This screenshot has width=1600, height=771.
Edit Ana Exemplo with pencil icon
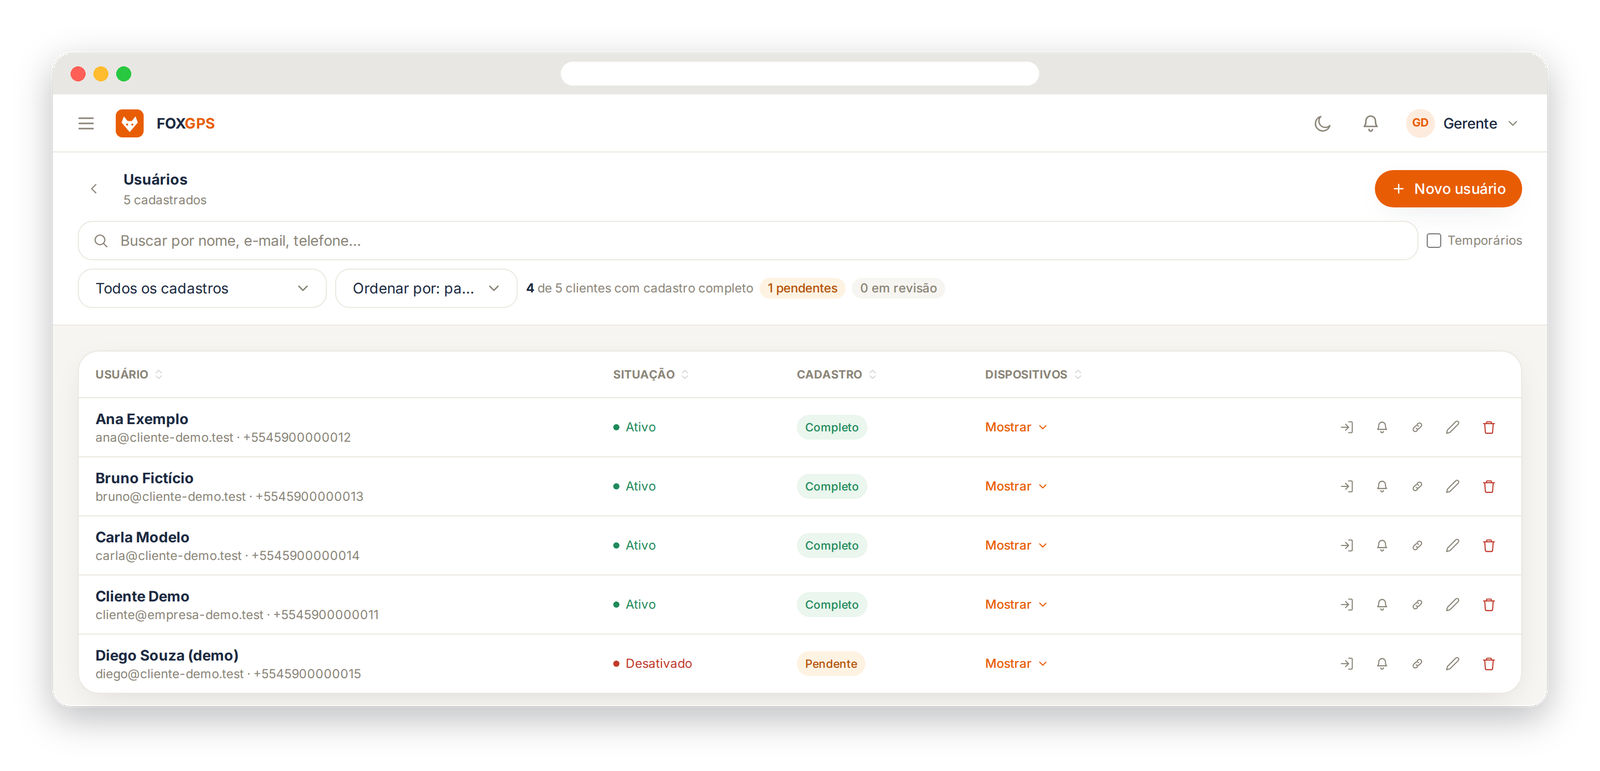tap(1453, 428)
